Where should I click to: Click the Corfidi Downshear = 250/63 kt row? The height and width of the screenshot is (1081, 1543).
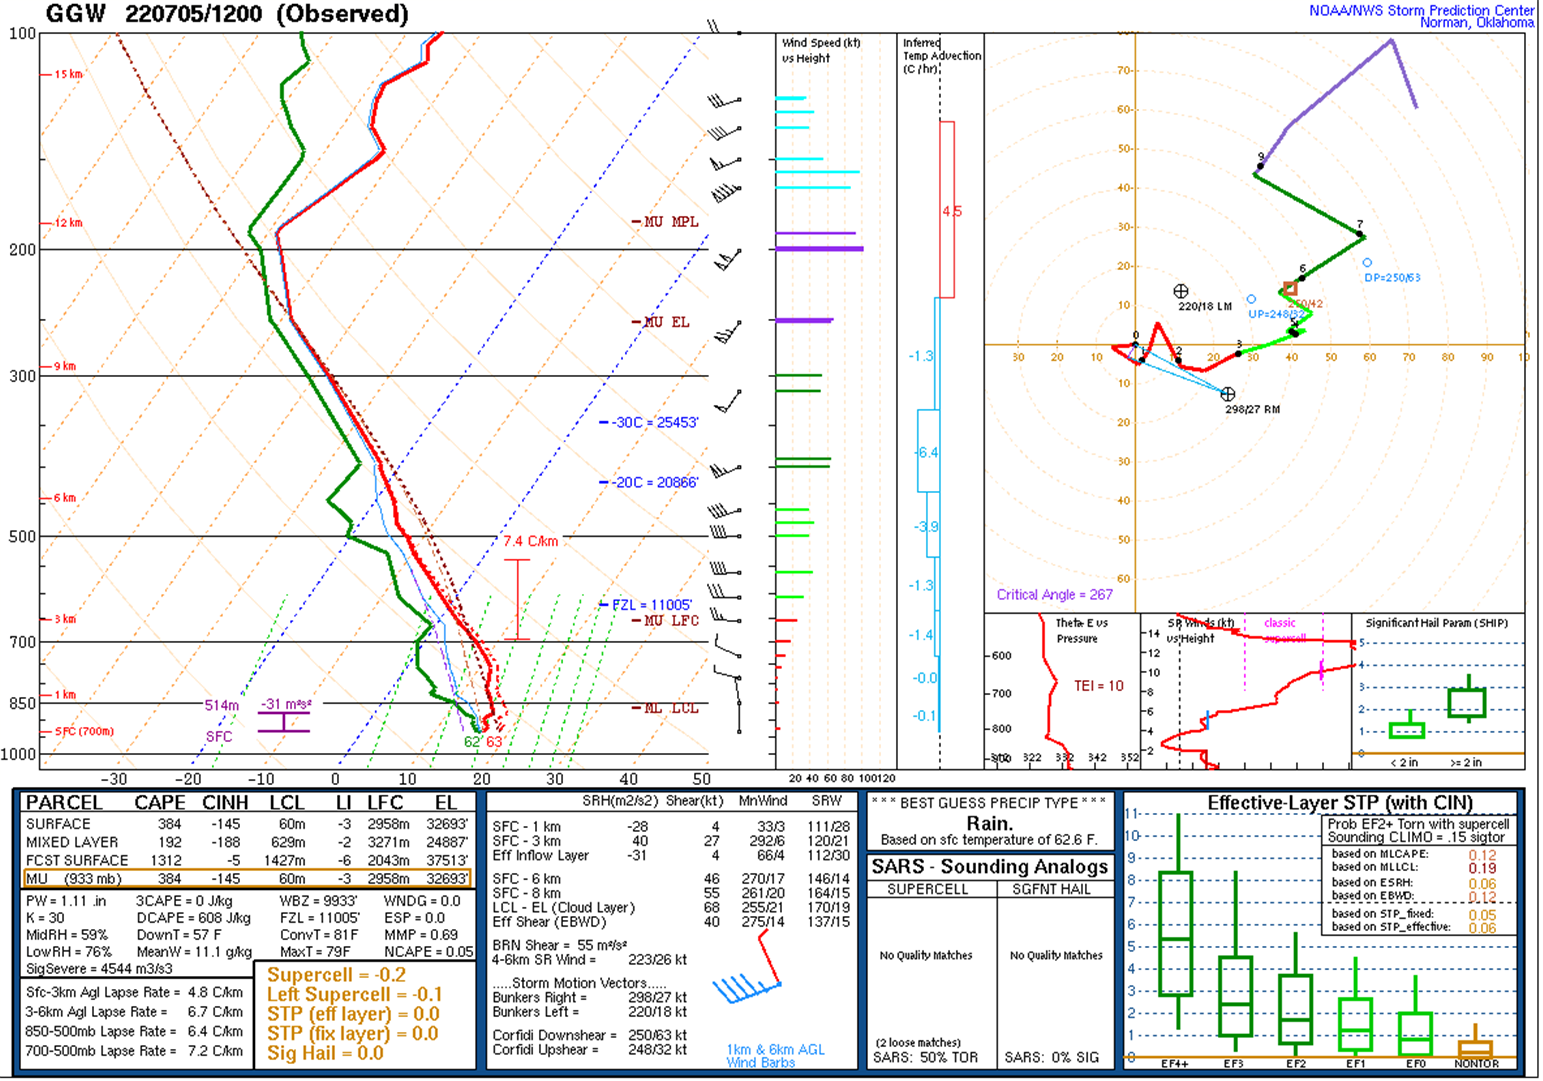click(x=590, y=1035)
